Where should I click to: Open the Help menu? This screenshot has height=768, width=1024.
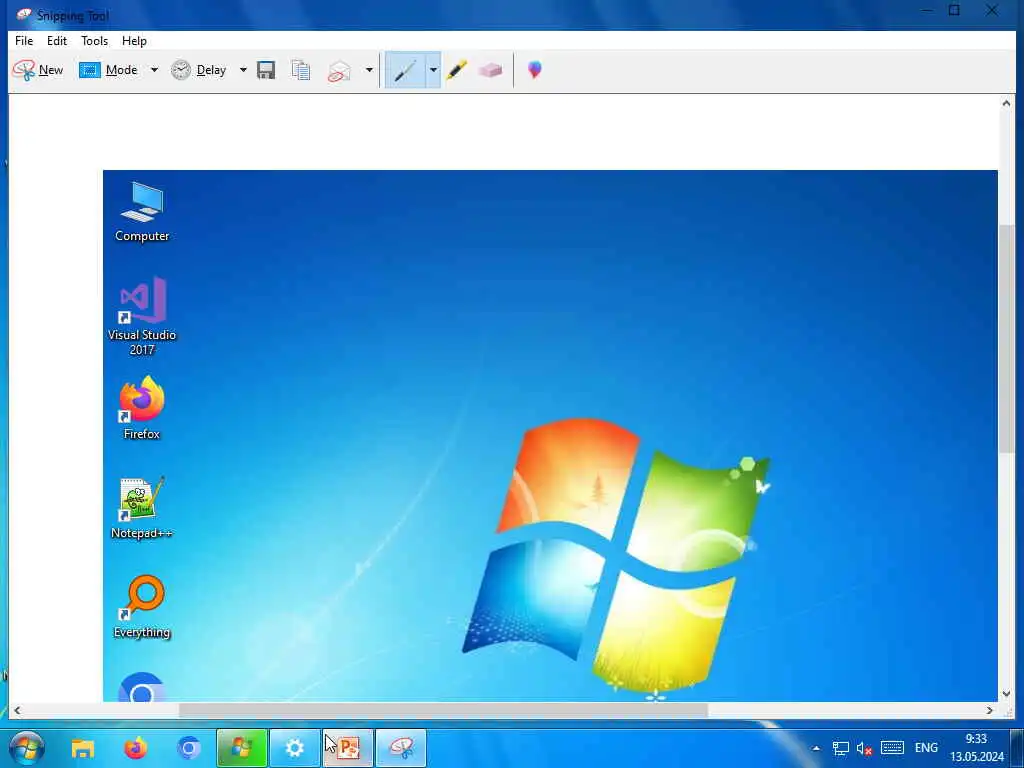pyautogui.click(x=135, y=40)
